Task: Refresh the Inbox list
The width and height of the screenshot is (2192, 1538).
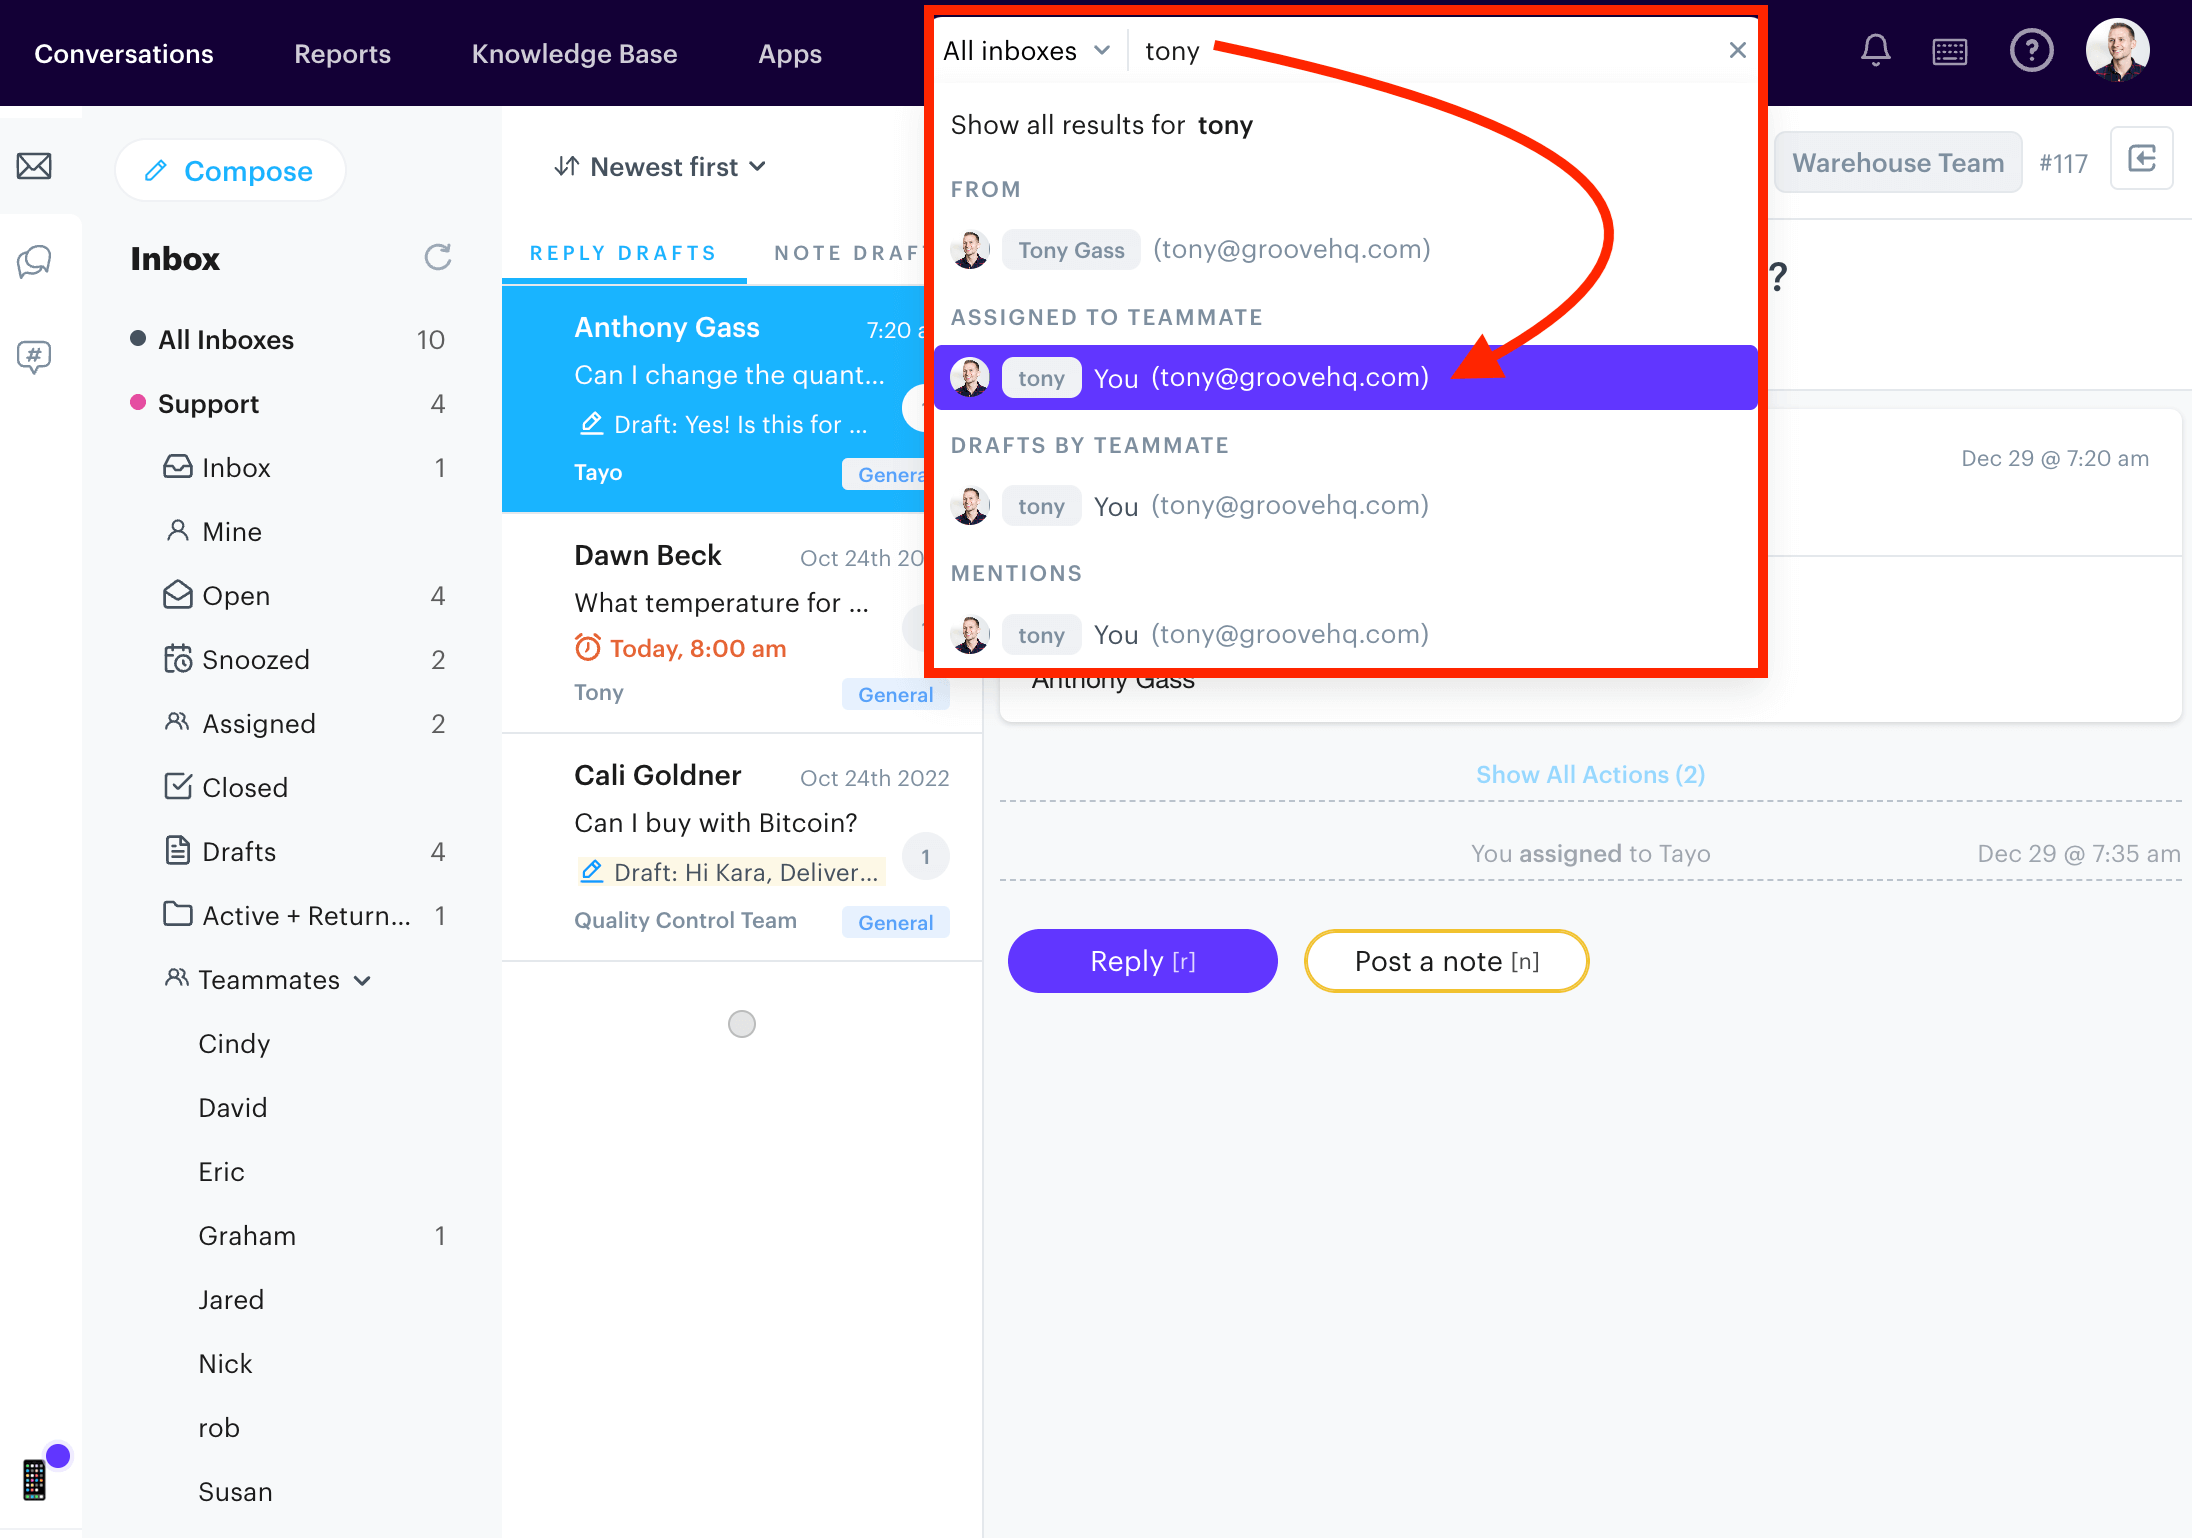Action: point(437,258)
